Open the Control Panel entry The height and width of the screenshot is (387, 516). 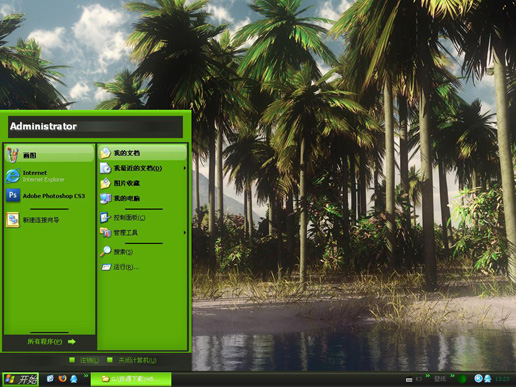(x=142, y=217)
